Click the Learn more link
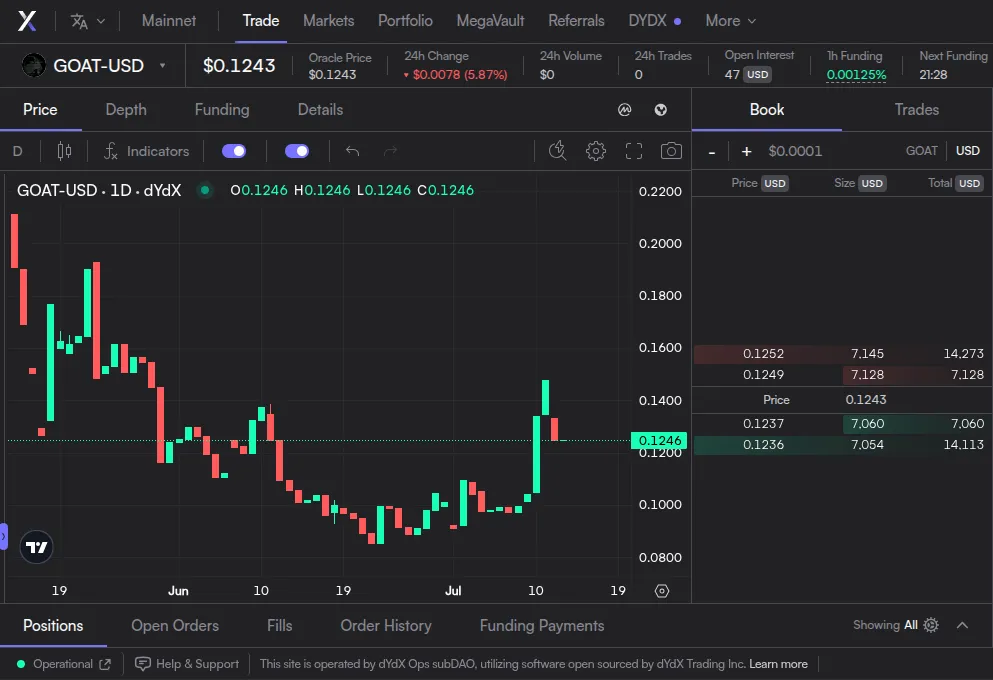The width and height of the screenshot is (993, 680). 778,664
